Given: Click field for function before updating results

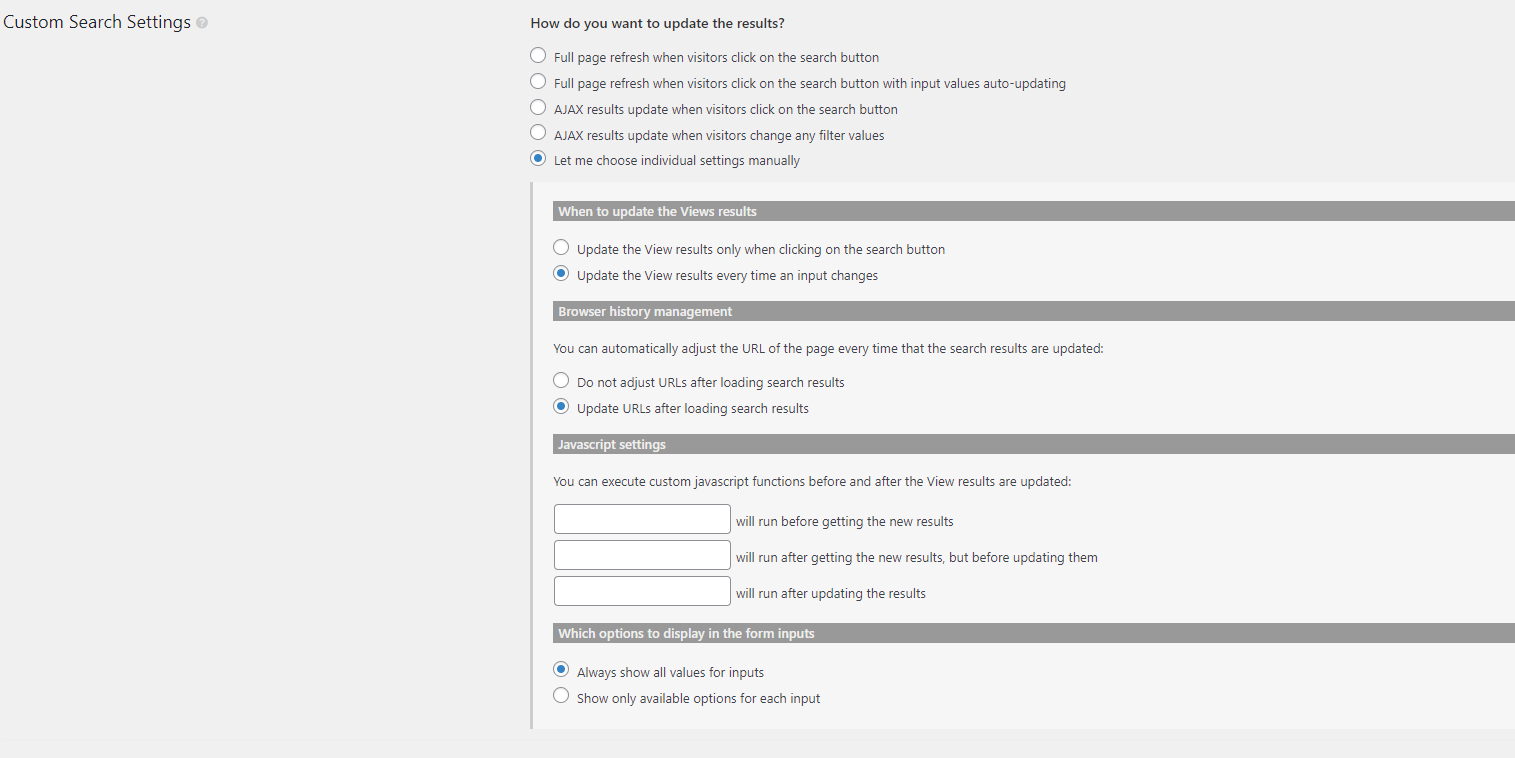Looking at the screenshot, I should 642,555.
